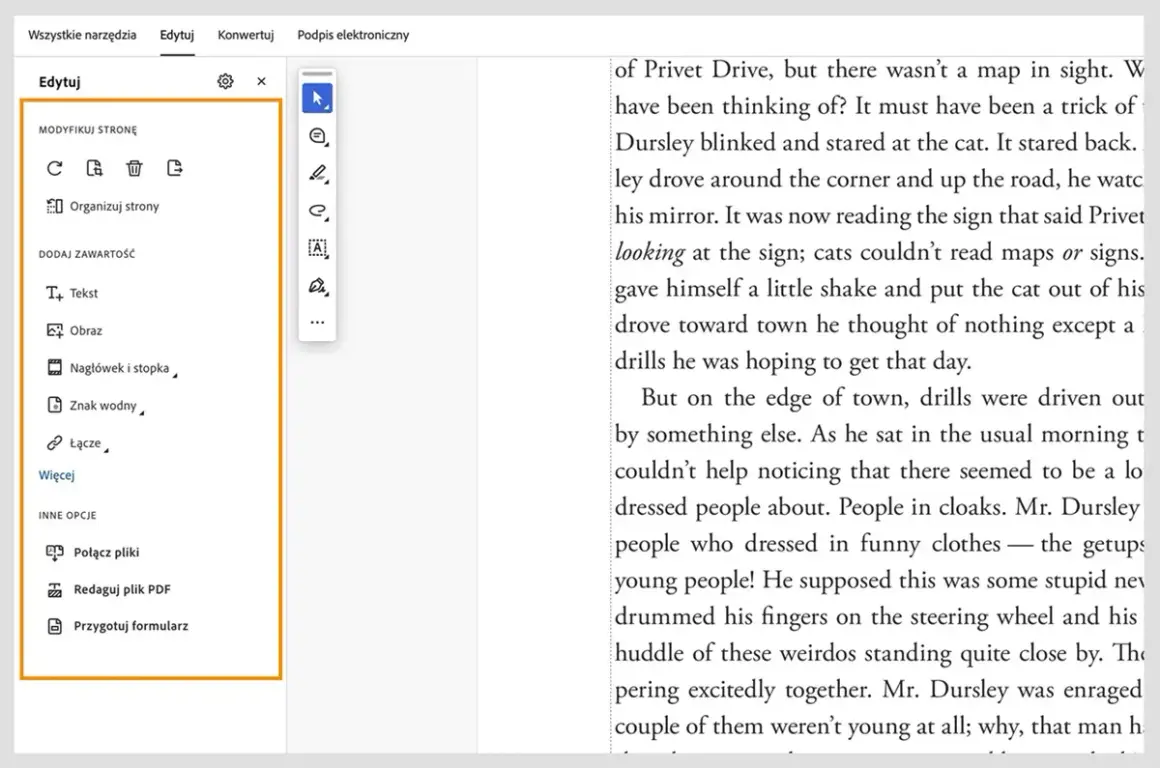Click the Nagłówek i stopka icon
1160x768 pixels.
click(x=55, y=368)
